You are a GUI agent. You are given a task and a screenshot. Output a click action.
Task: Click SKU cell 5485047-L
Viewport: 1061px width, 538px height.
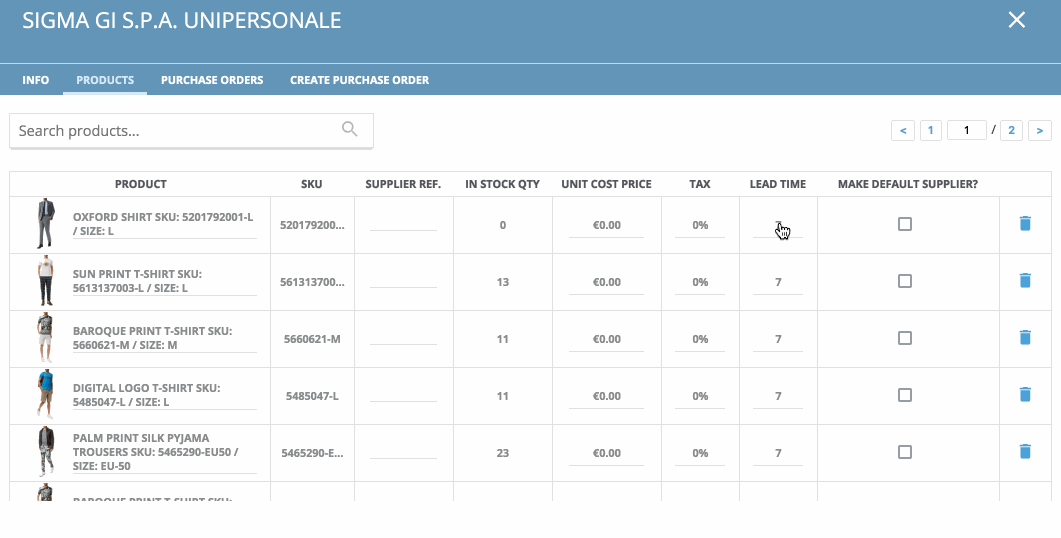point(311,396)
